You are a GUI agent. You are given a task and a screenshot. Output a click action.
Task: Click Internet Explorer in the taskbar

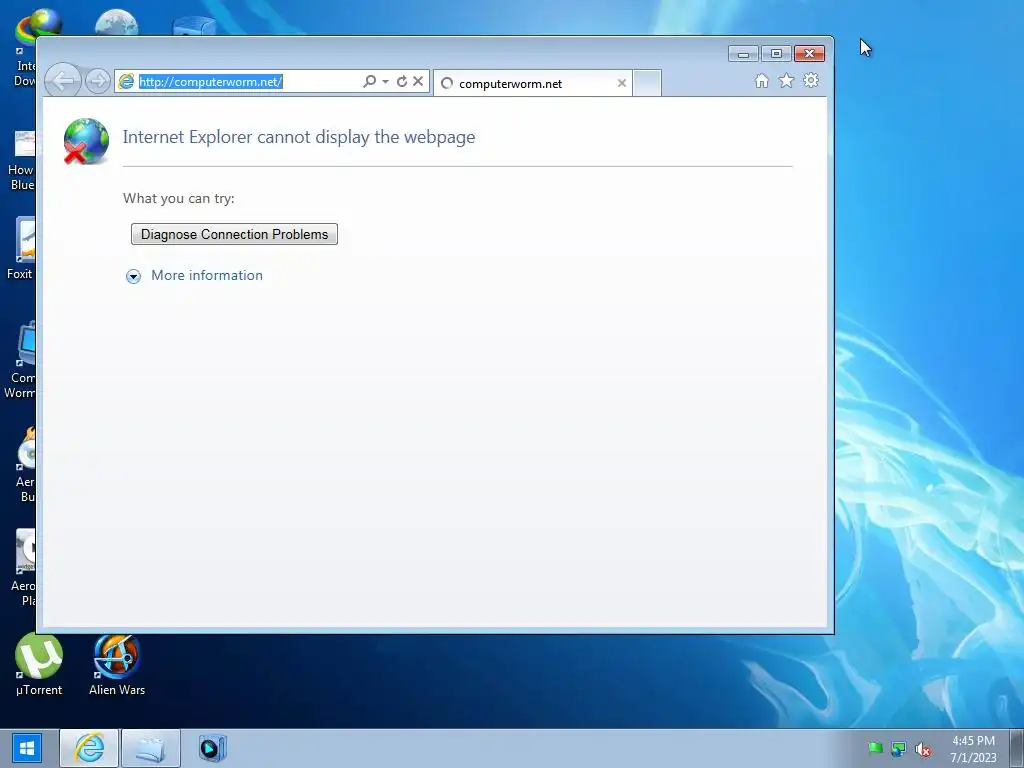pos(89,748)
